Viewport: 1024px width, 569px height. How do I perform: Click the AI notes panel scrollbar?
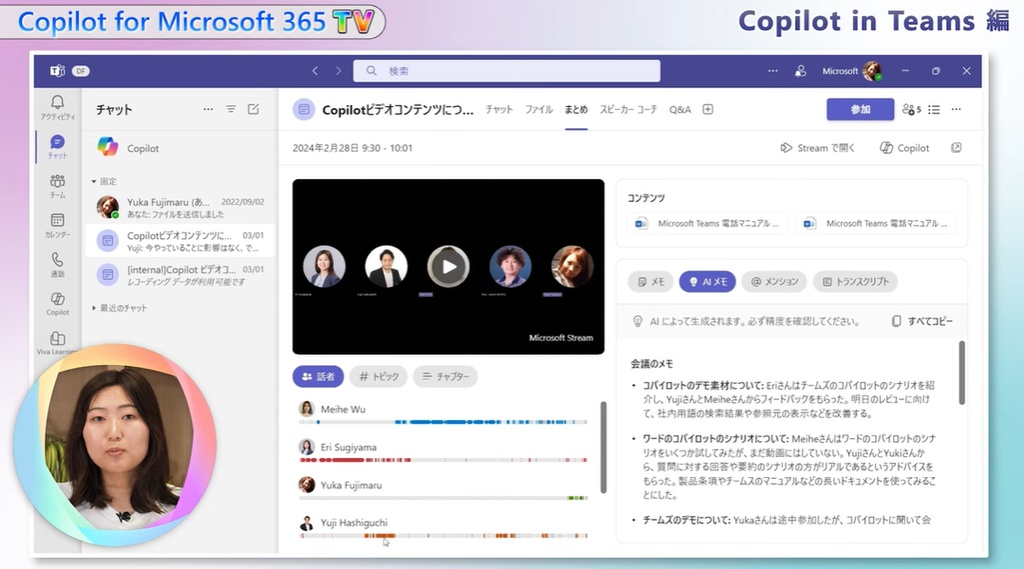coord(961,372)
